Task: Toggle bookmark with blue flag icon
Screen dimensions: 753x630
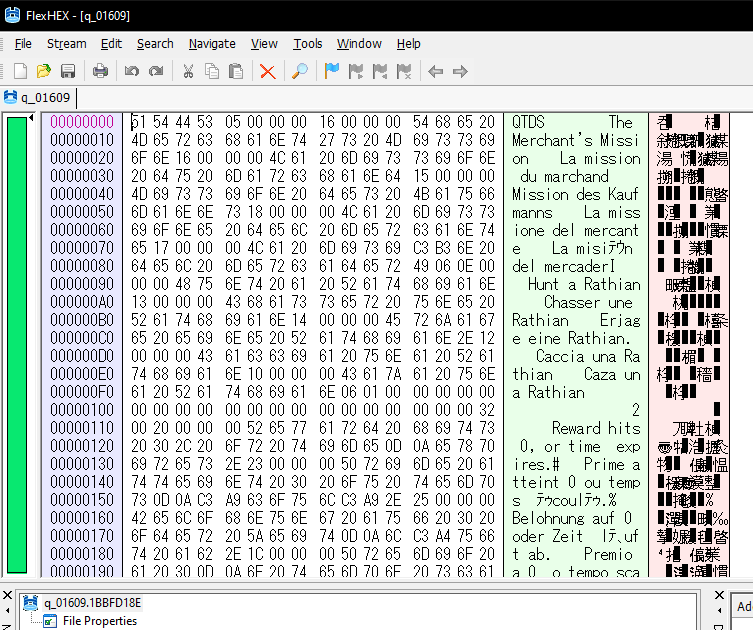Action: [331, 71]
